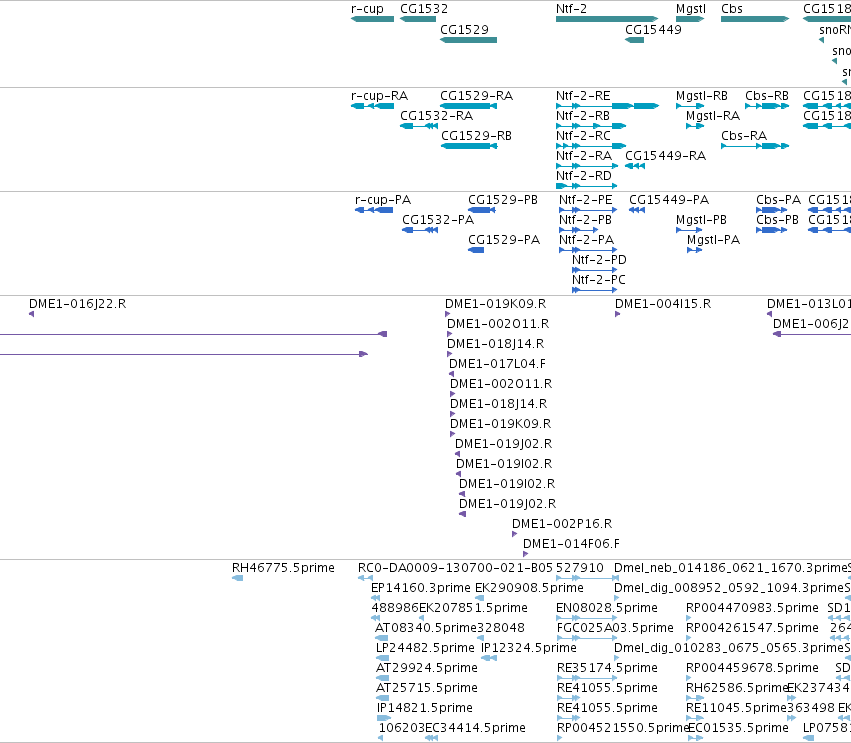Image resolution: width=851 pixels, height=743 pixels.
Task: Select transcript Cbs-RA
Action: click(x=755, y=146)
